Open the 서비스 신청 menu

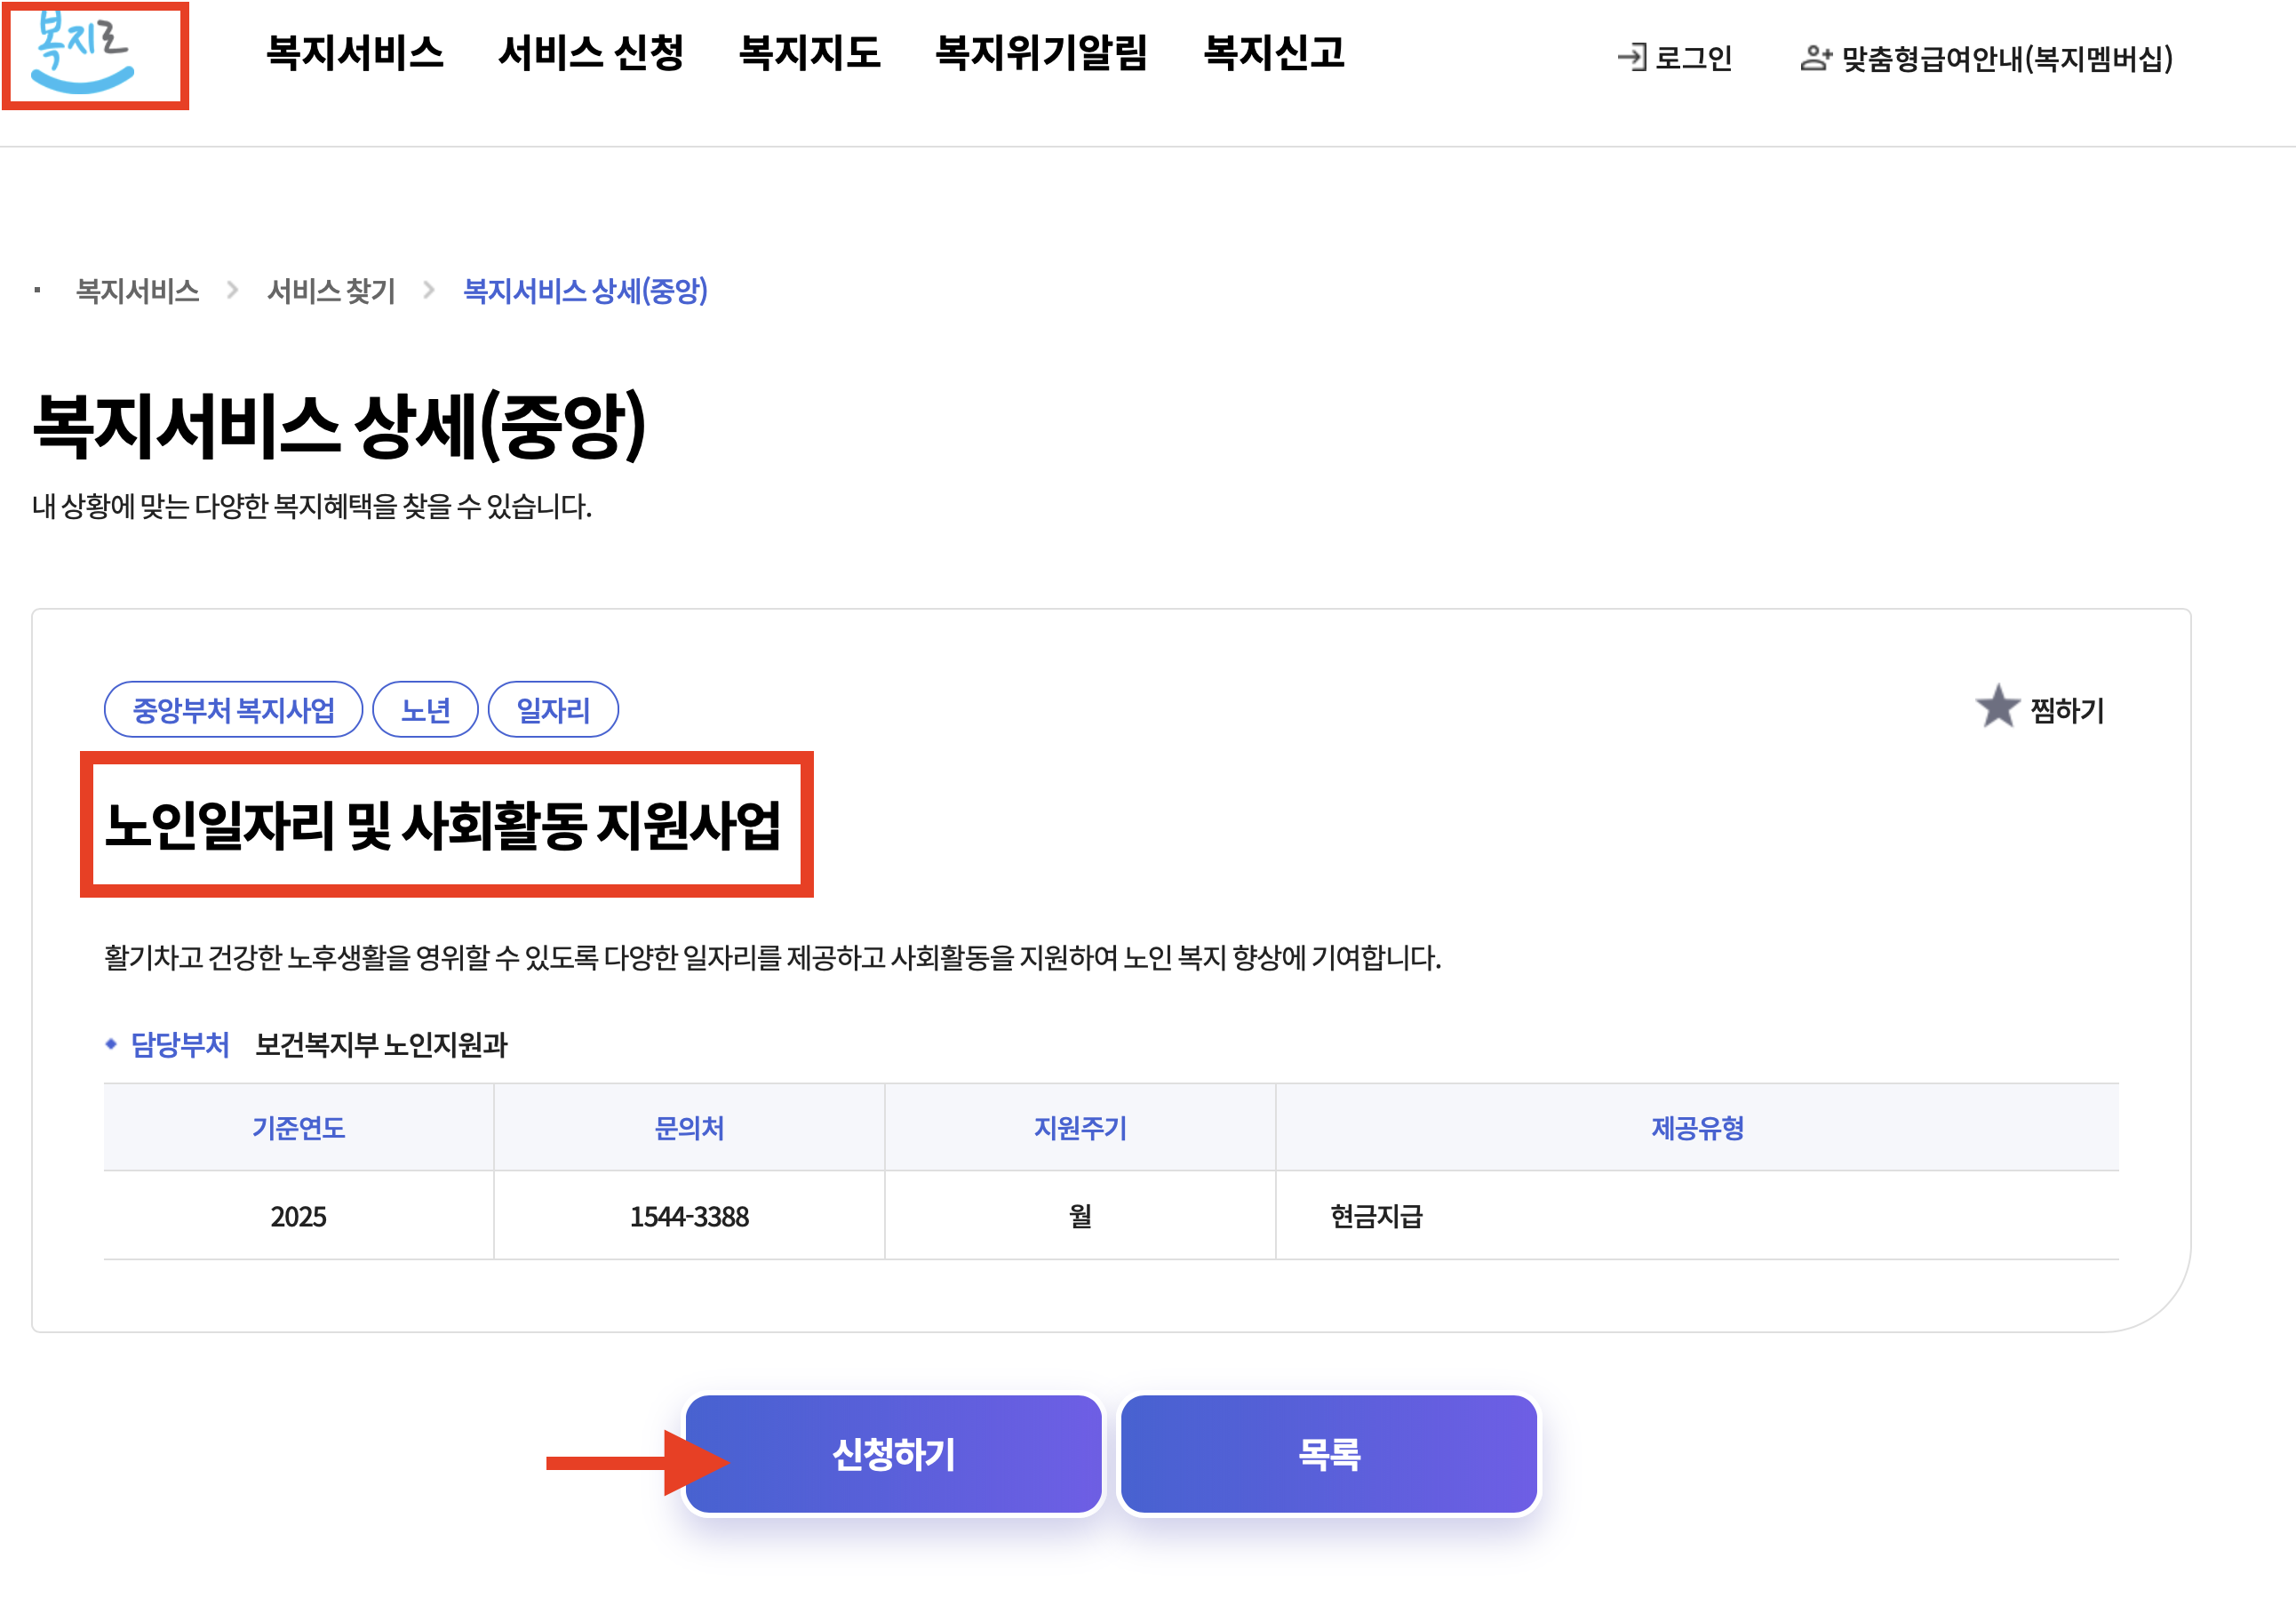(x=590, y=53)
